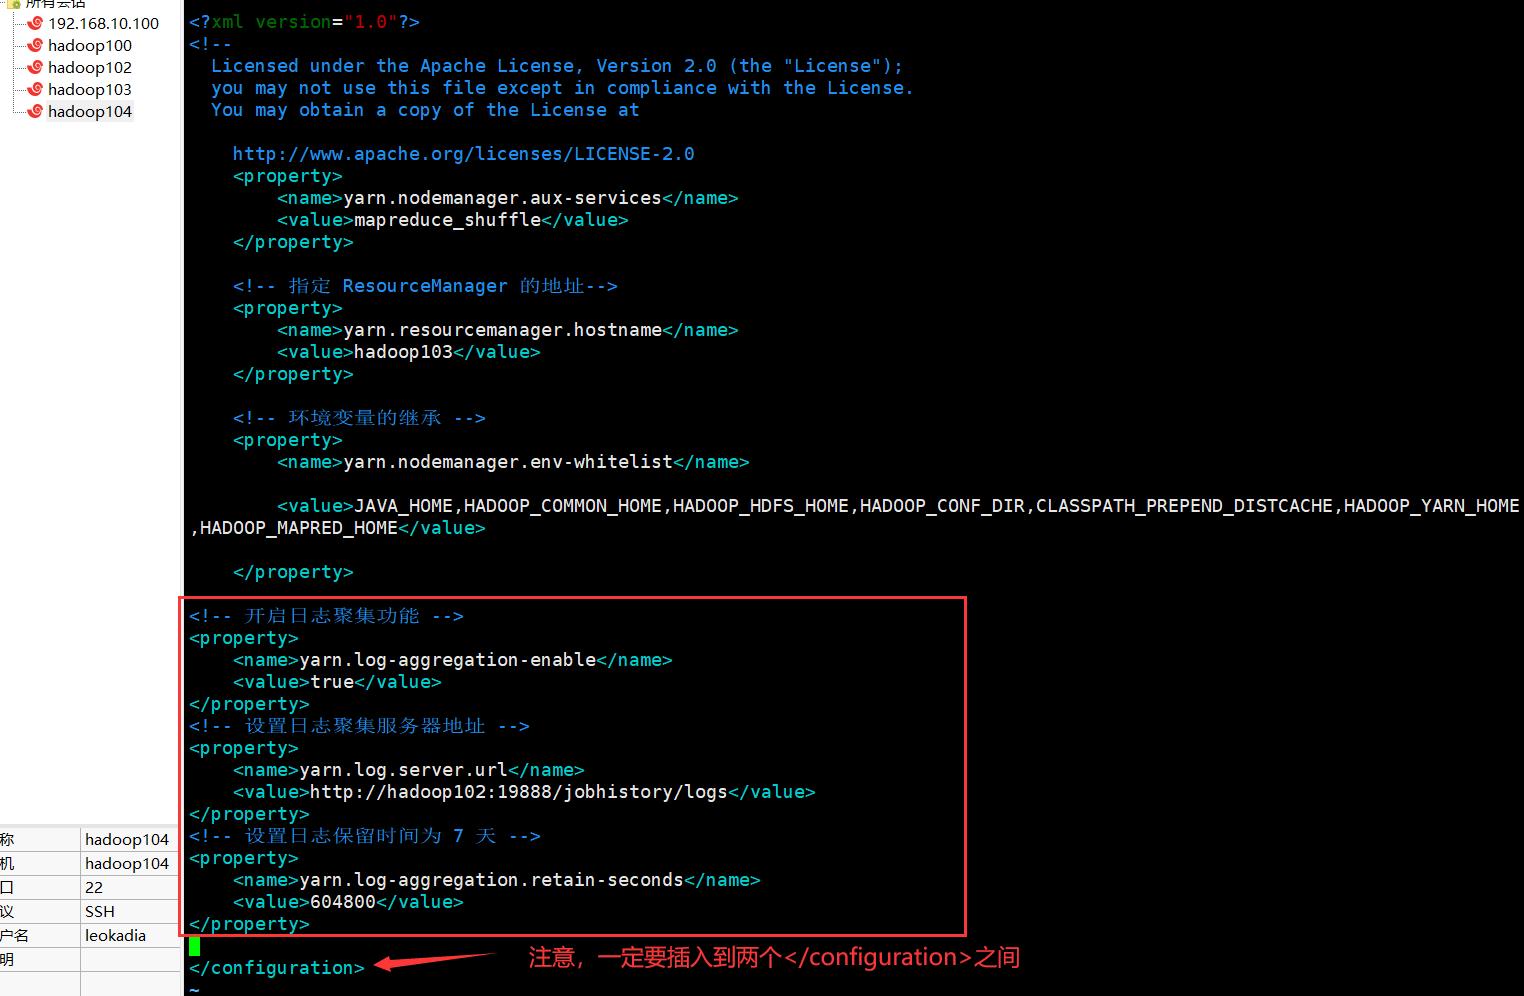1524x996 pixels.
Task: Click the 'You may obtain a copy' line
Action: coord(425,110)
